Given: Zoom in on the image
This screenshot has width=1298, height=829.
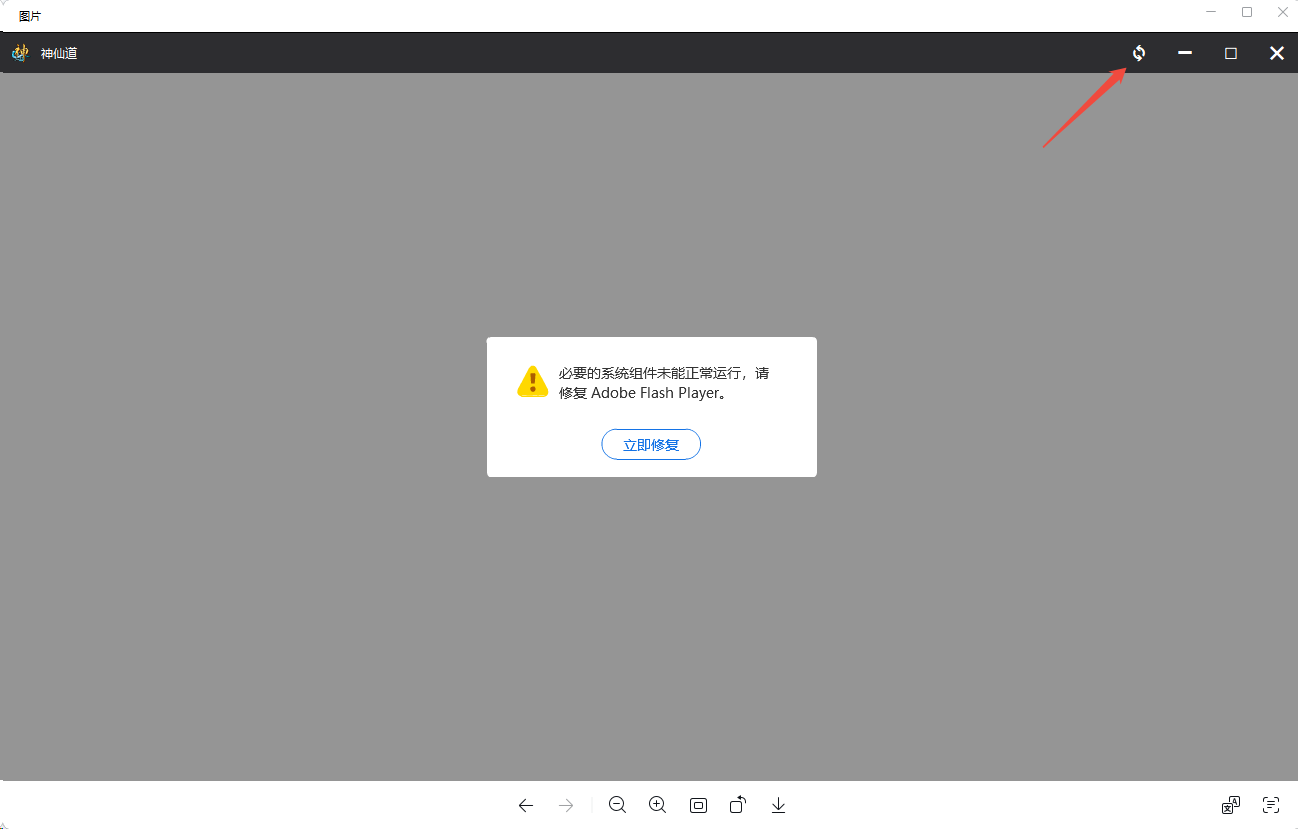Looking at the screenshot, I should click(x=657, y=805).
